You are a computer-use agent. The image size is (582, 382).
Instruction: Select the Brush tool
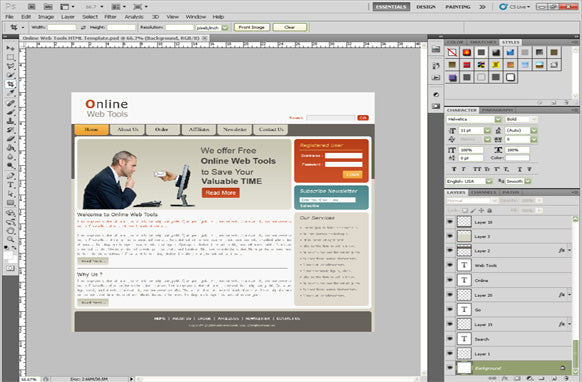pyautogui.click(x=10, y=112)
